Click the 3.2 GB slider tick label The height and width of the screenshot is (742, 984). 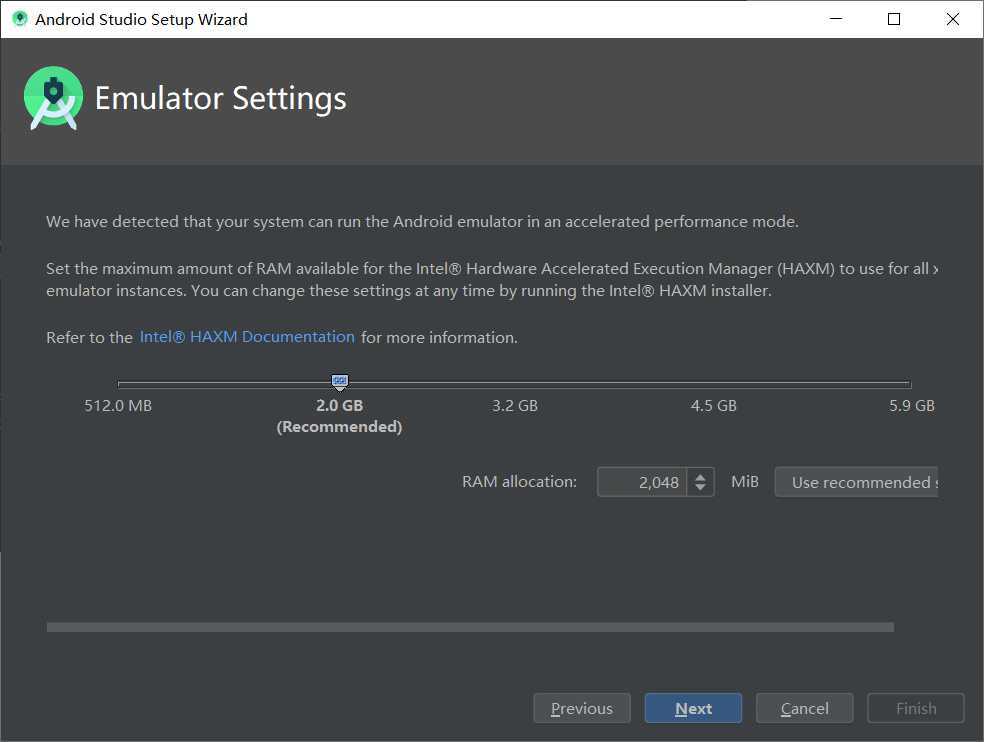pos(515,406)
